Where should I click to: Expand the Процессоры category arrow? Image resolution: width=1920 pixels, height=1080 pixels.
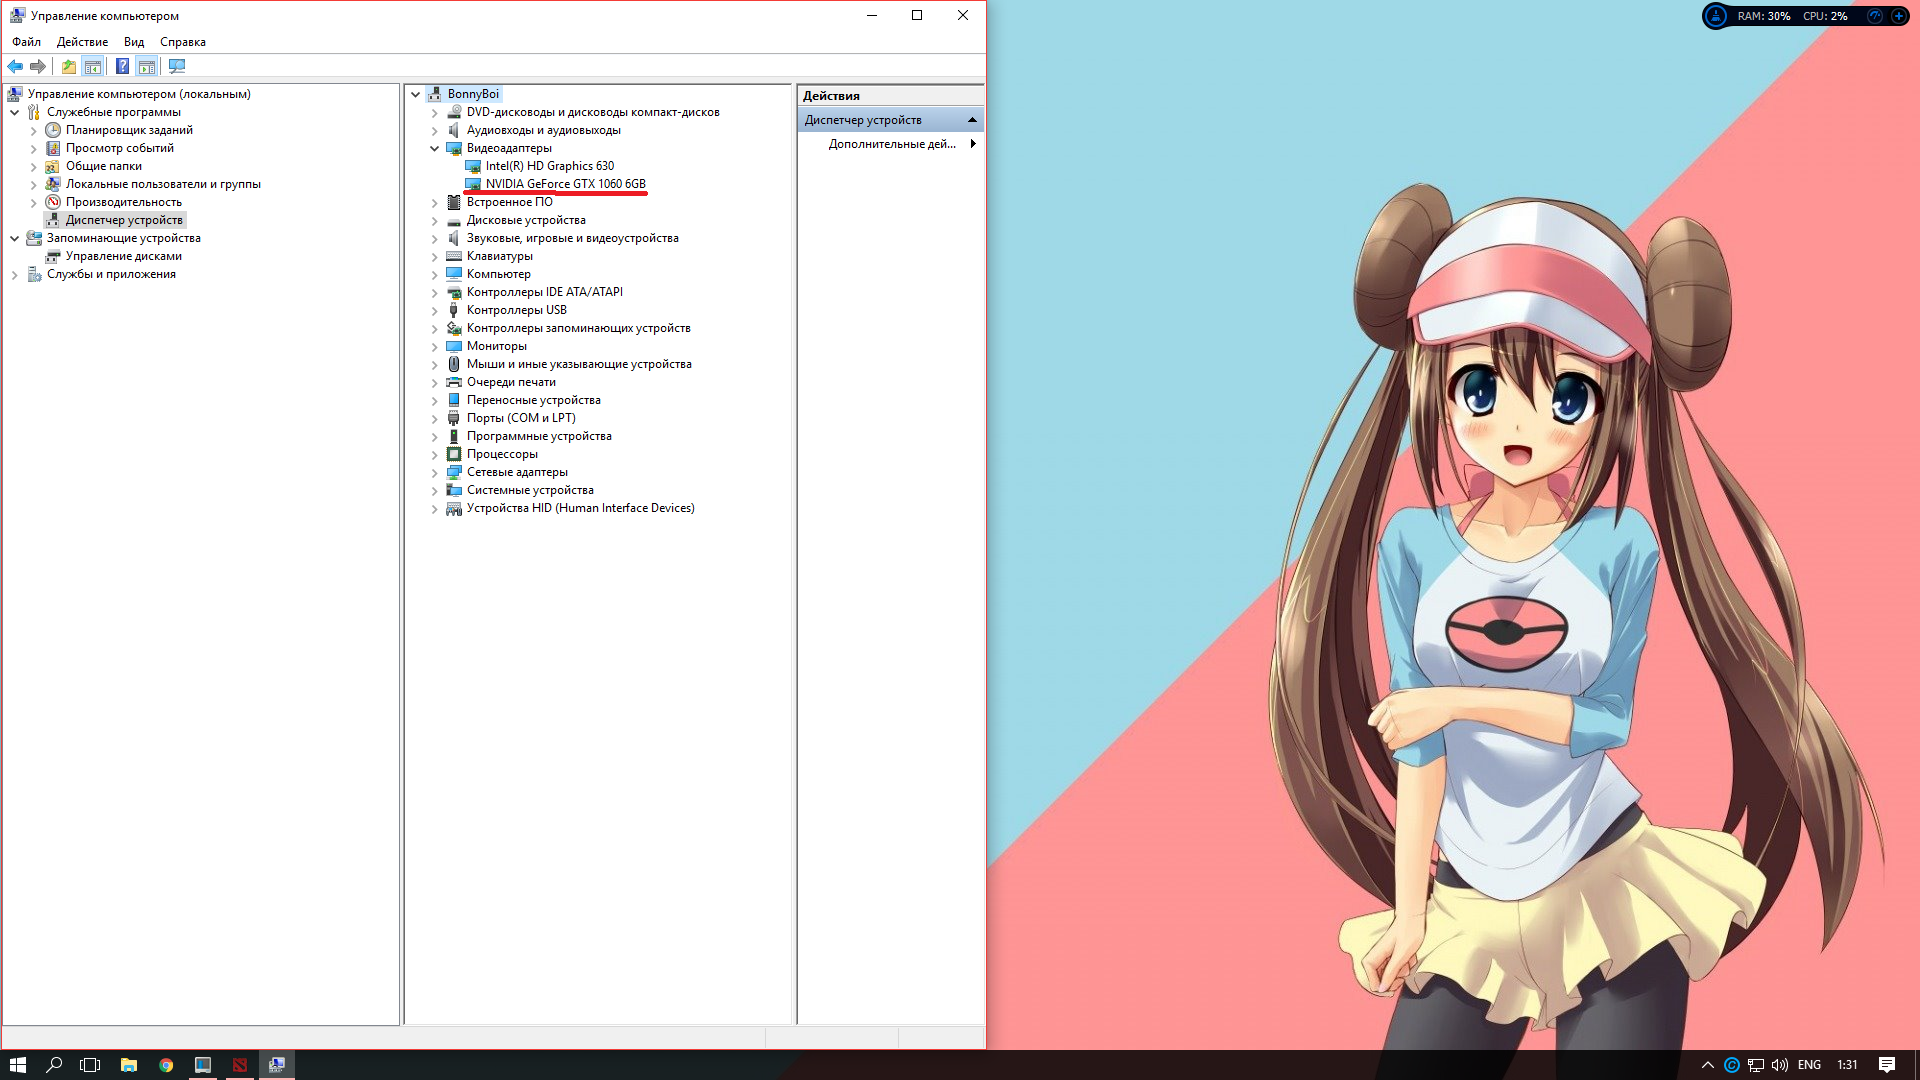435,454
